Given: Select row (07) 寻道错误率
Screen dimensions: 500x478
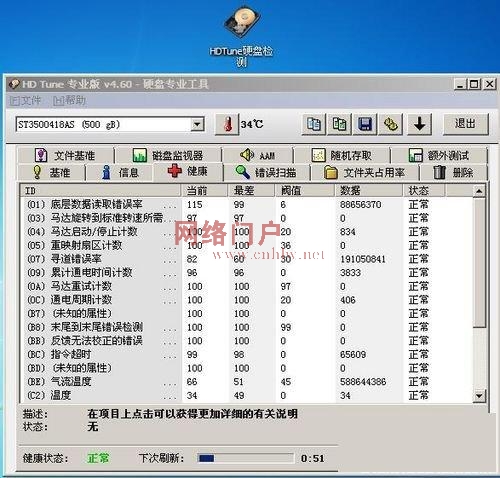Looking at the screenshot, I should point(247,259).
